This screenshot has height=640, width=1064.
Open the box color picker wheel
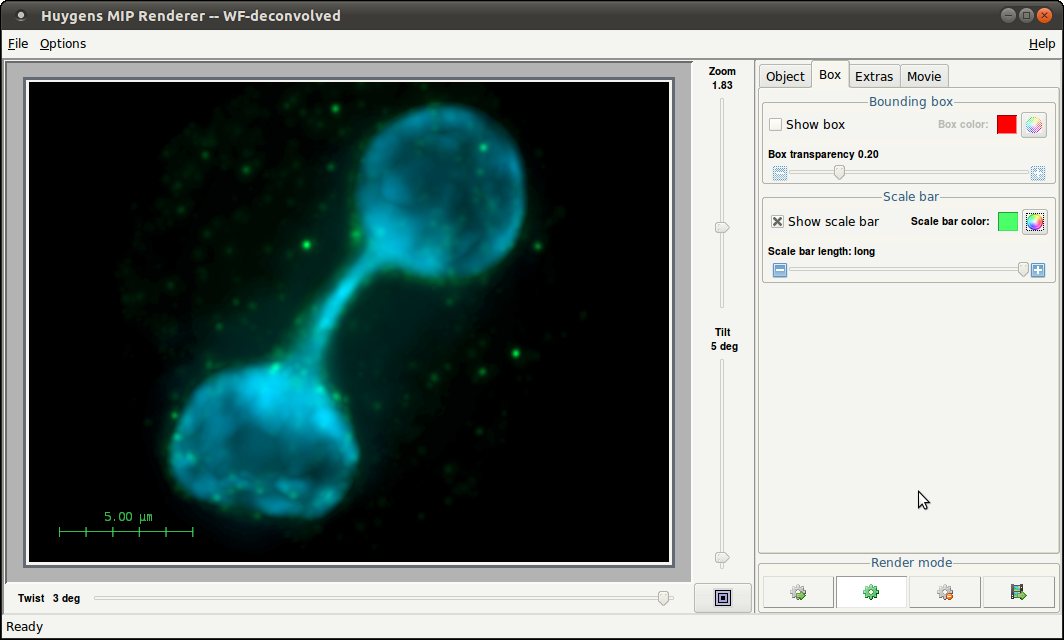click(x=1033, y=124)
